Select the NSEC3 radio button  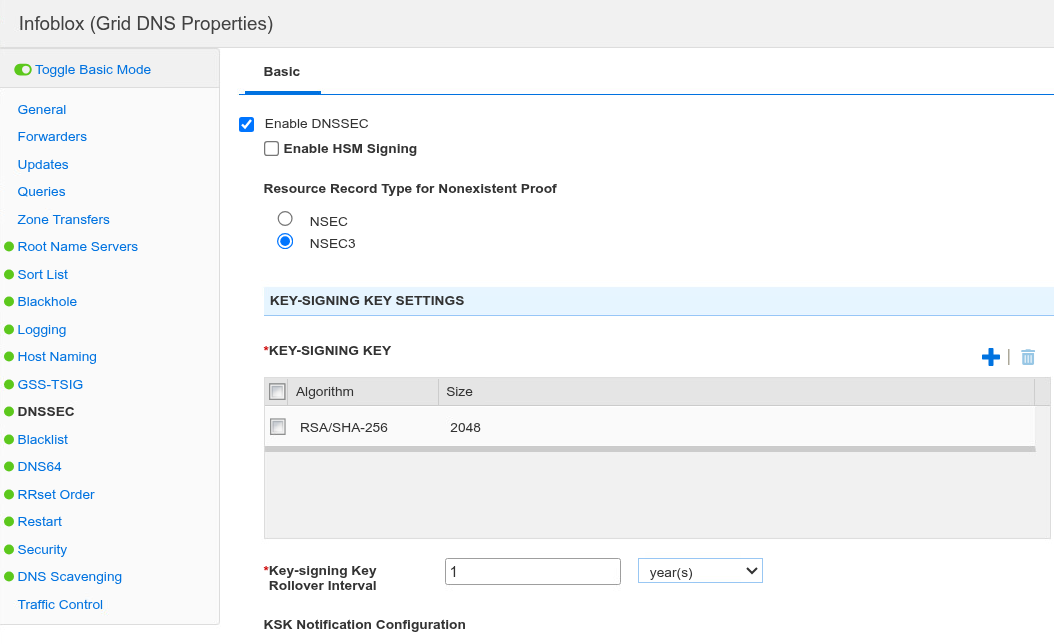click(285, 241)
